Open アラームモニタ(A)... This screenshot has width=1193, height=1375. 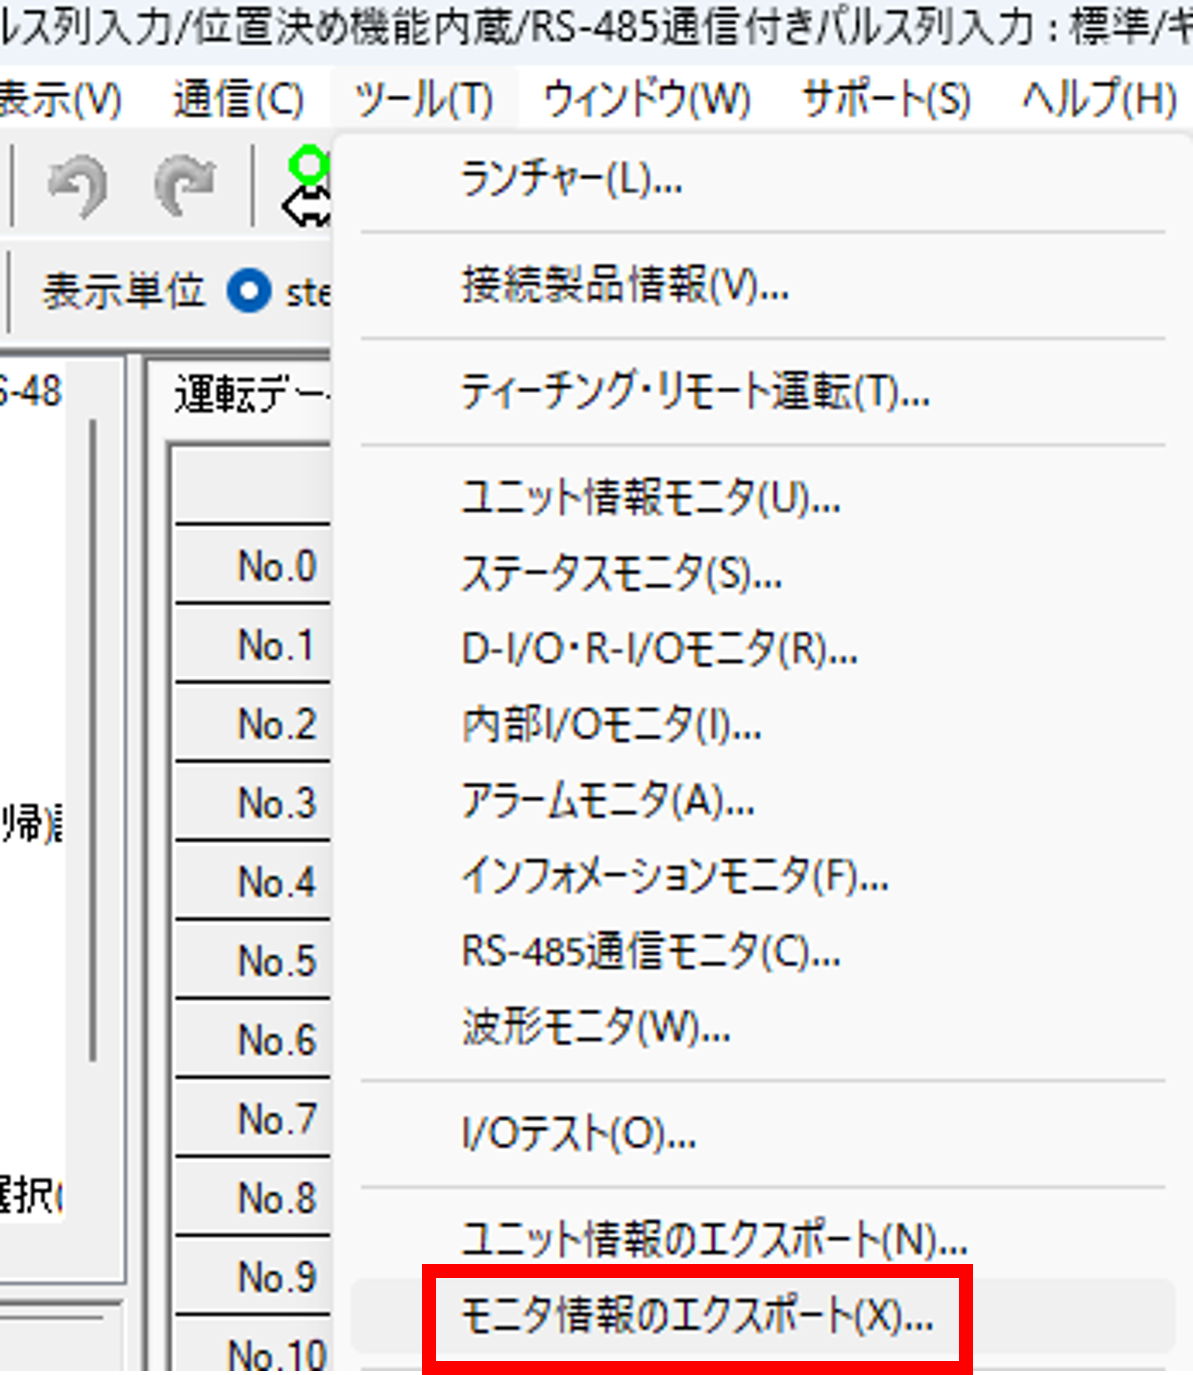[x=763, y=800]
